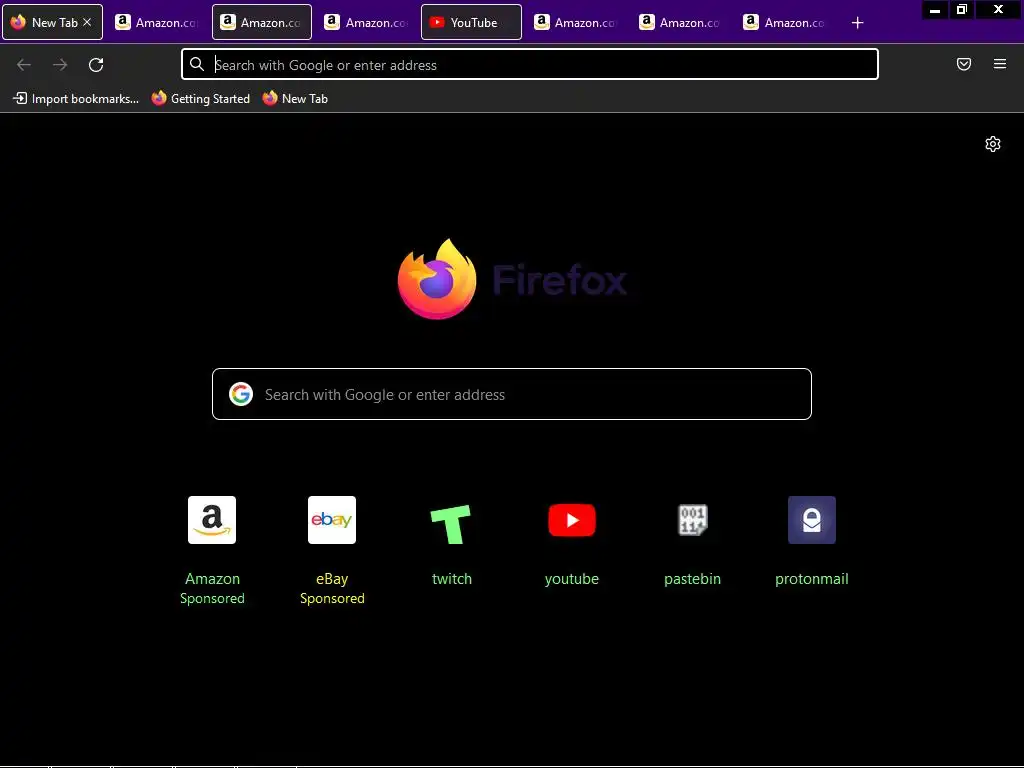Switch to Amazon tab beside the plus button
The height and width of the screenshot is (768, 1024).
(x=786, y=22)
